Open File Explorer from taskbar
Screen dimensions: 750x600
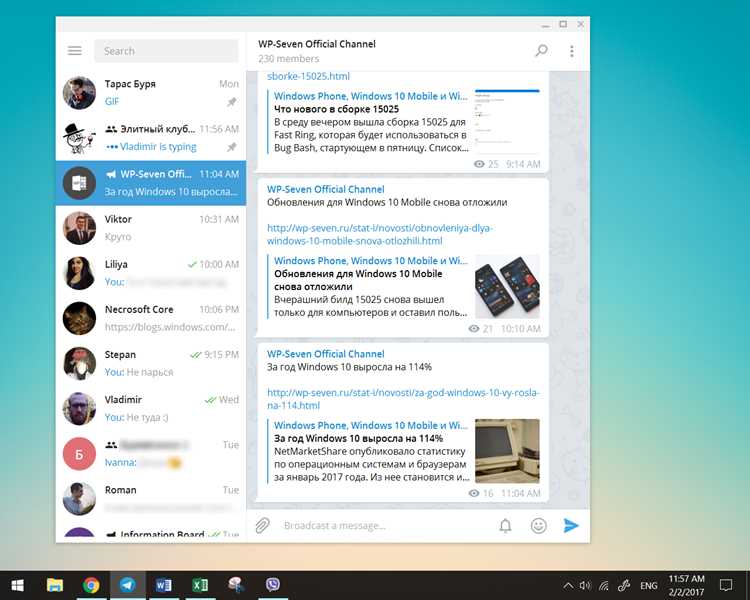[55, 585]
